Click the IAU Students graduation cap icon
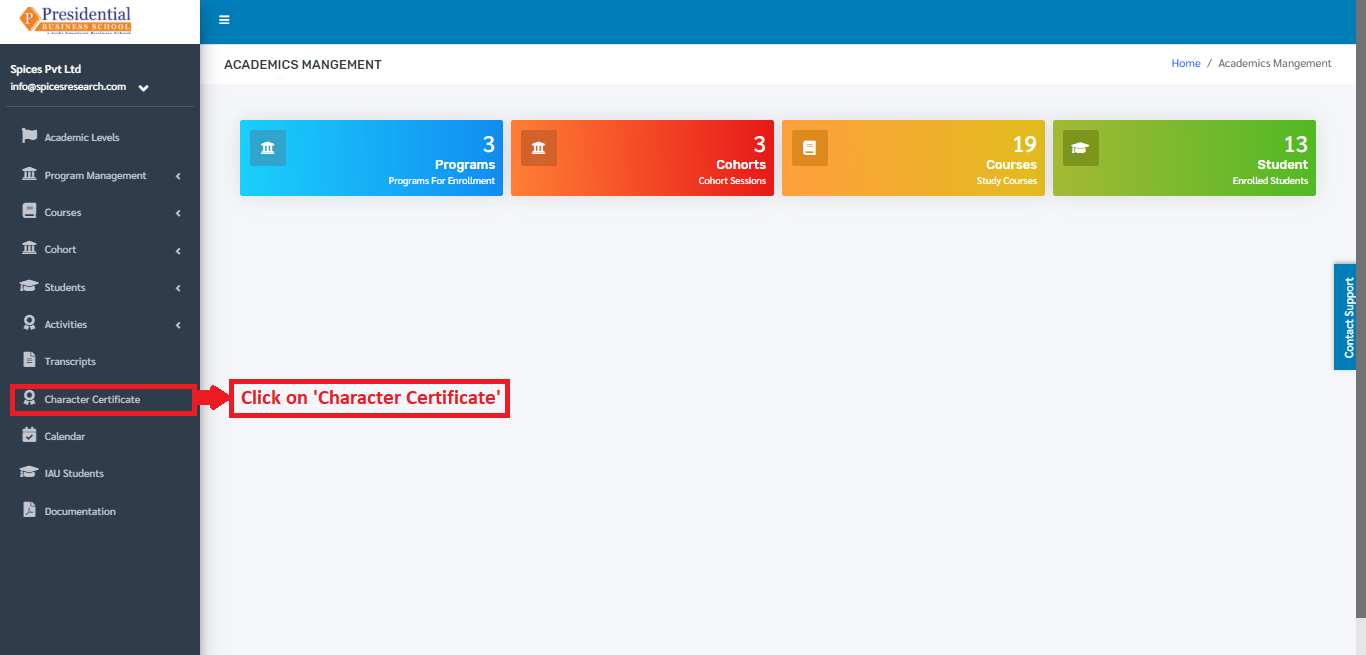This screenshot has height=655, width=1366. [x=29, y=473]
